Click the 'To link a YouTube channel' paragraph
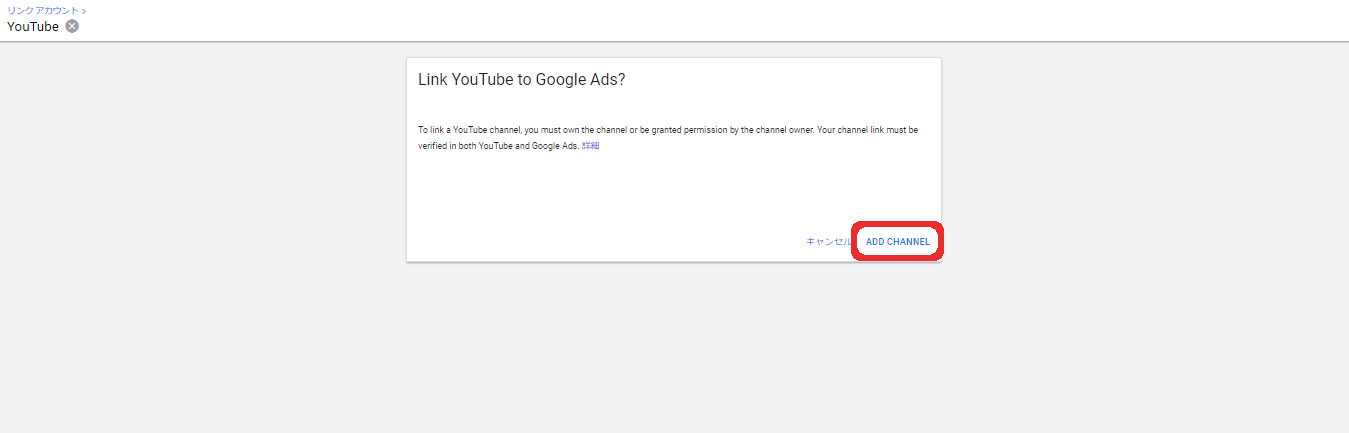The image size is (1349, 433). [668, 138]
